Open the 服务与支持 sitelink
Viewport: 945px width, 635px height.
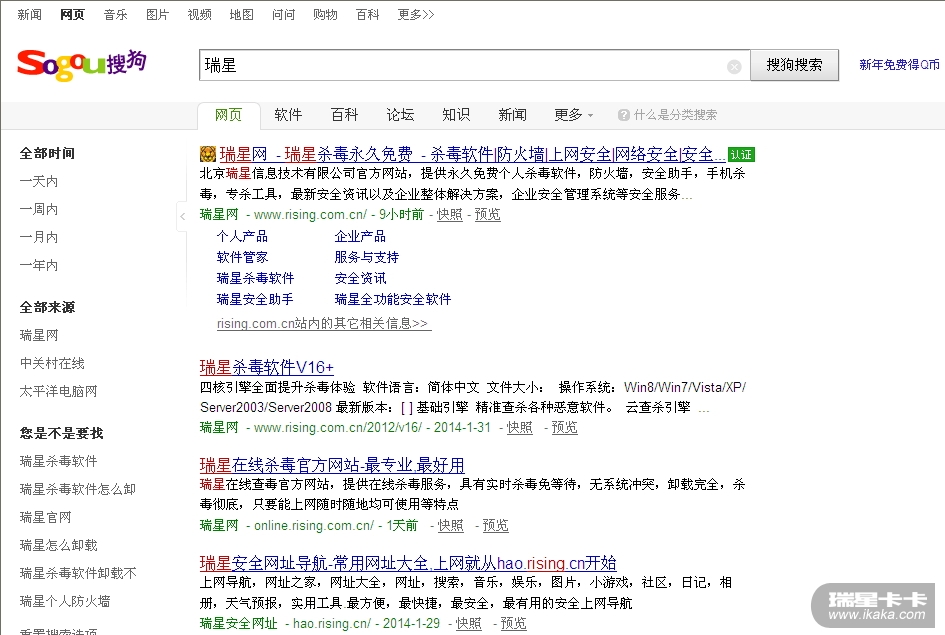tap(366, 257)
